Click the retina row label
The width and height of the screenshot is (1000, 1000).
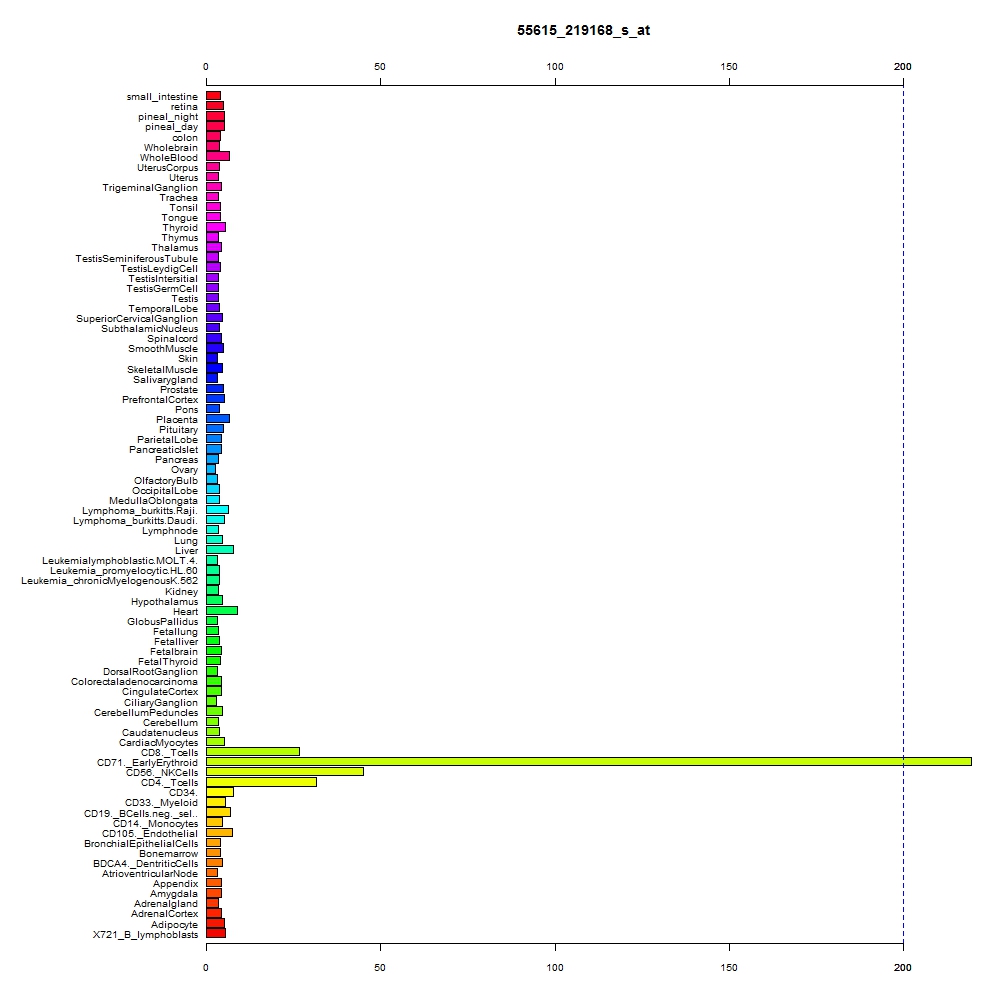(x=184, y=107)
